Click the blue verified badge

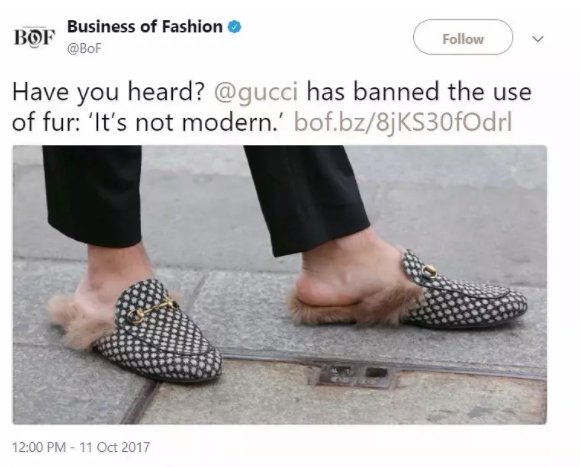234,27
